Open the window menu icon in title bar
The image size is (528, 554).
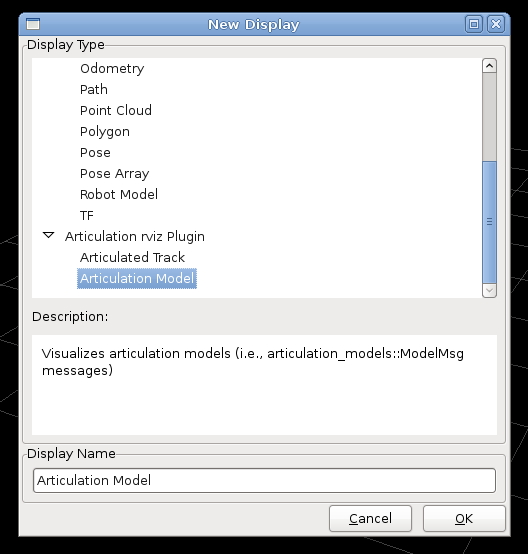[33, 24]
